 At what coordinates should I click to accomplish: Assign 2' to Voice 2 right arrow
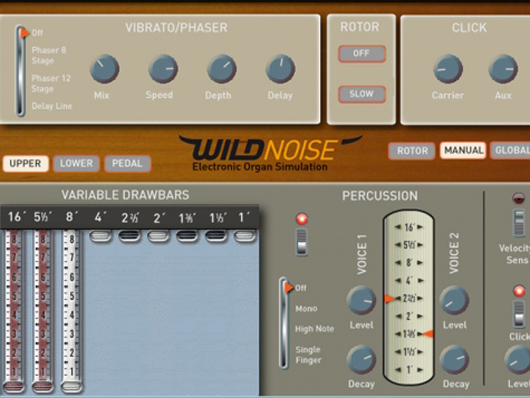click(420, 317)
